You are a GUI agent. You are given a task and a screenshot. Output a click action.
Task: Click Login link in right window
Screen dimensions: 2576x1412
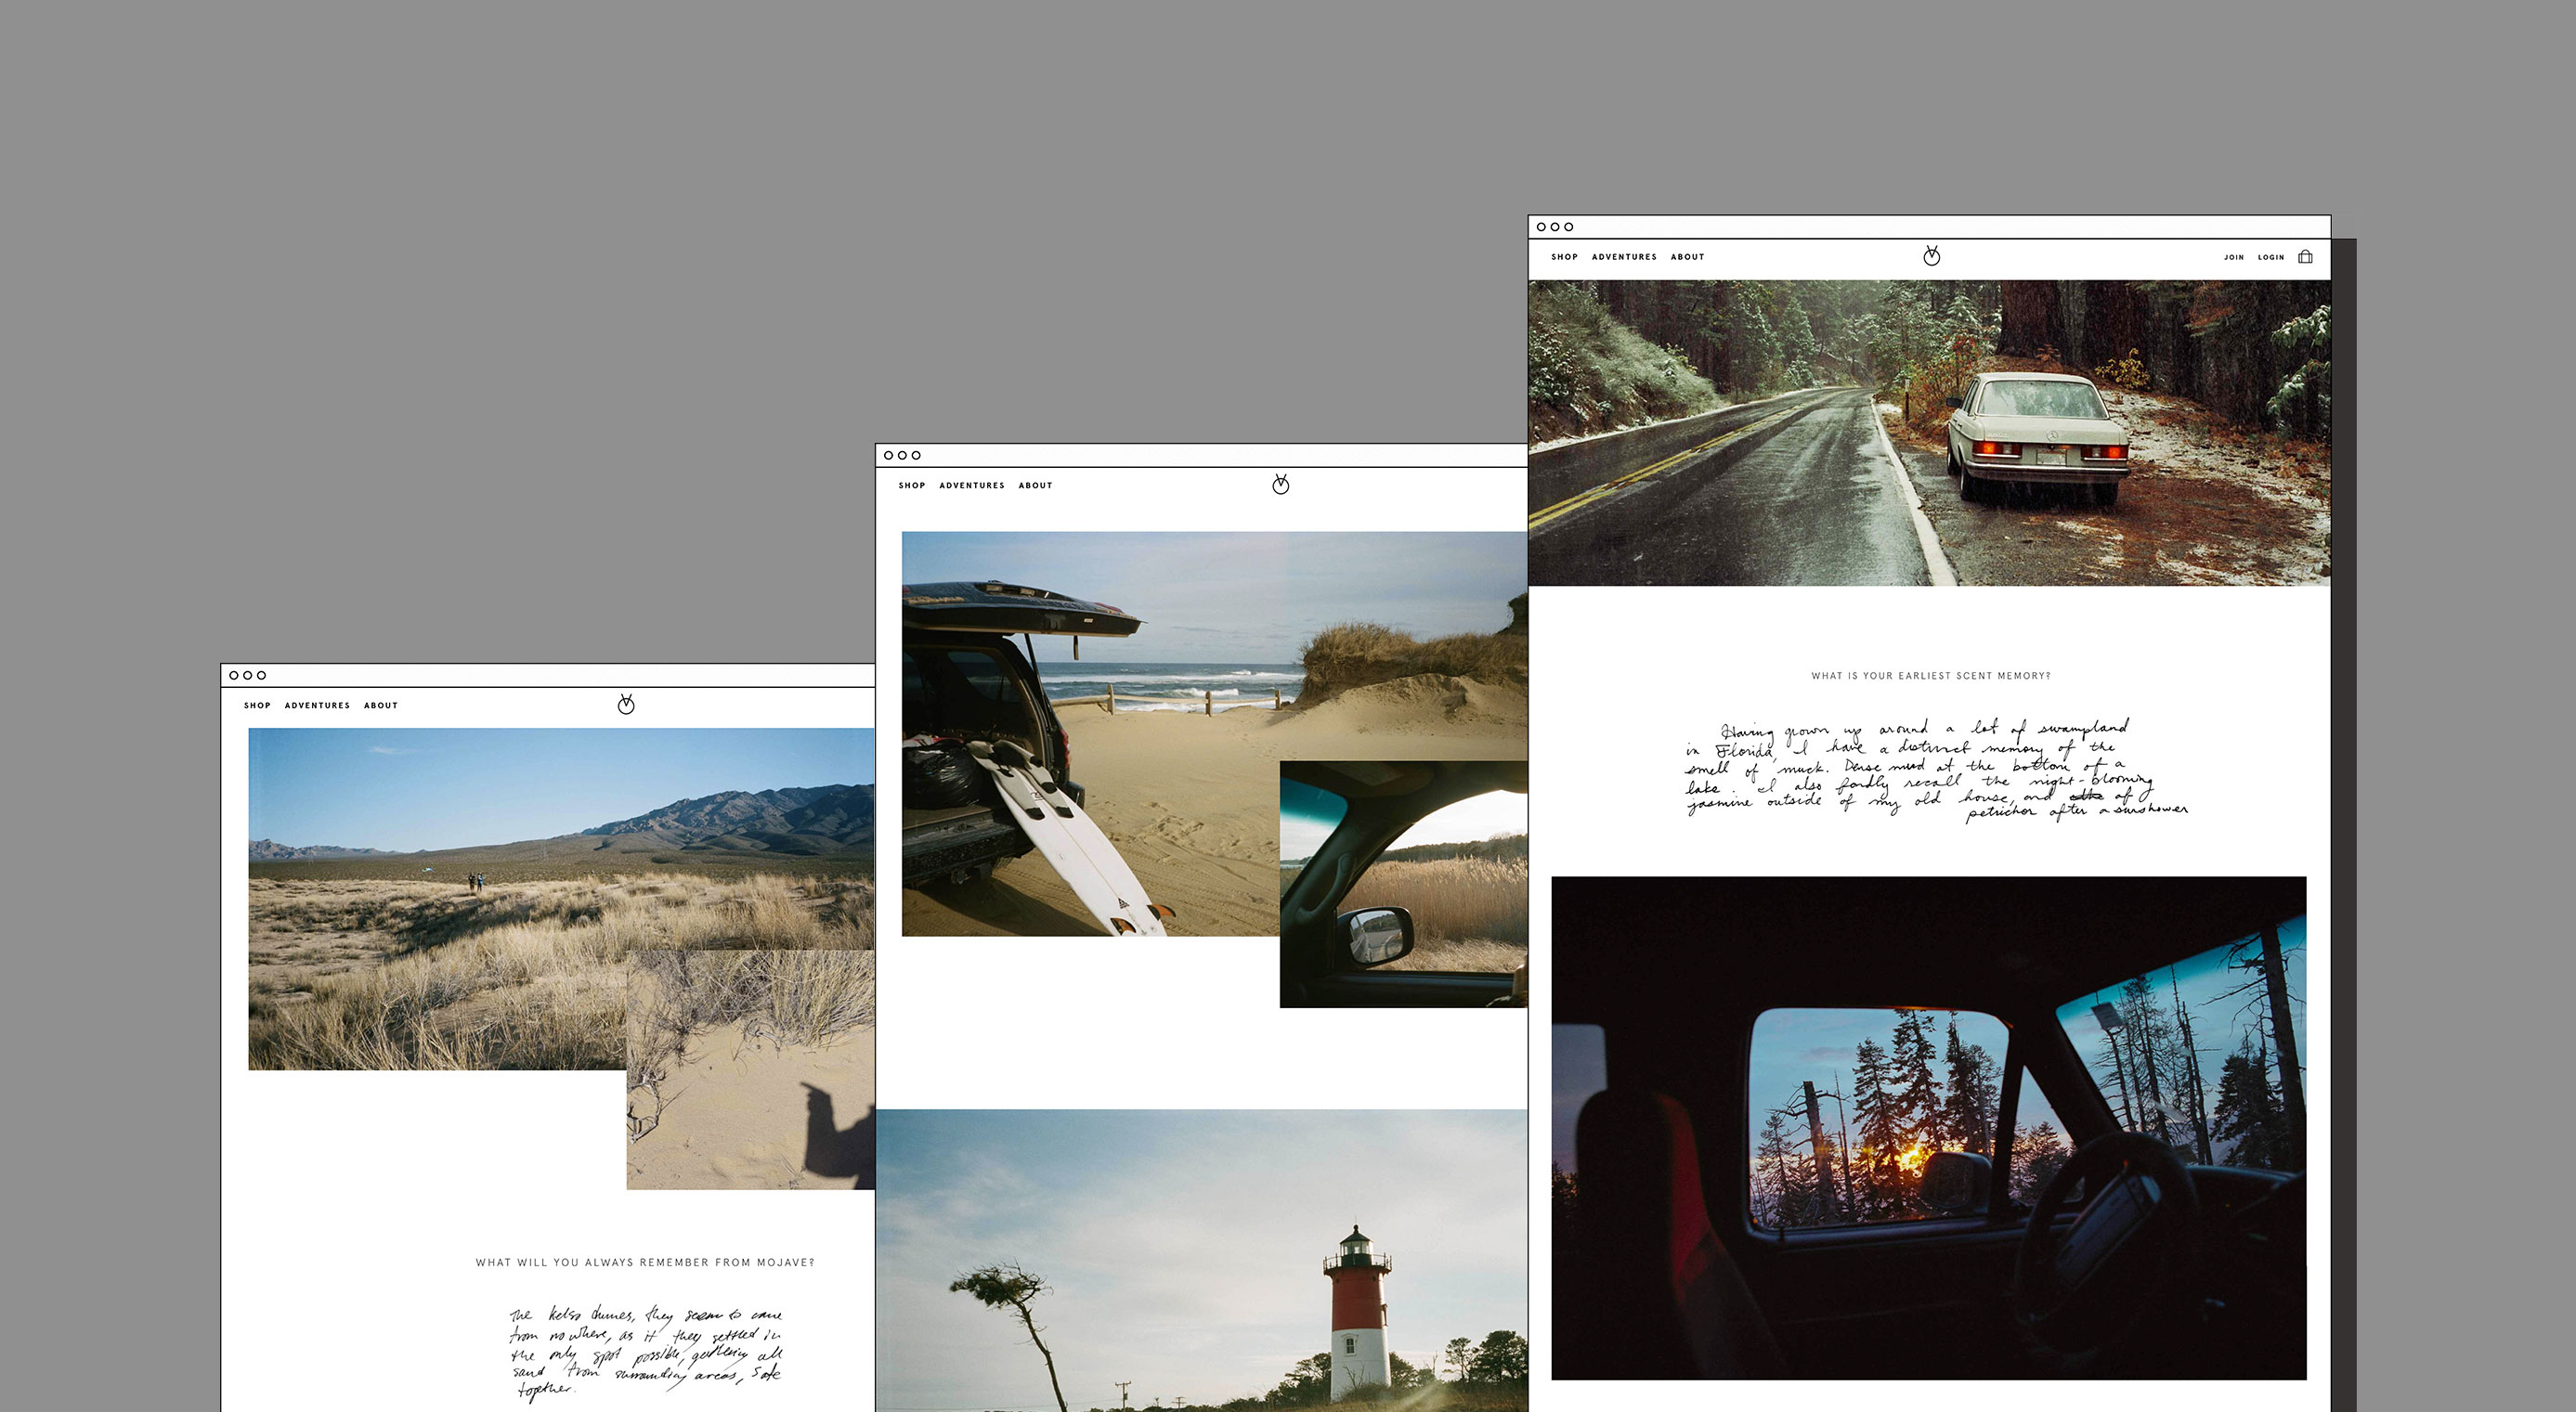click(x=2271, y=257)
